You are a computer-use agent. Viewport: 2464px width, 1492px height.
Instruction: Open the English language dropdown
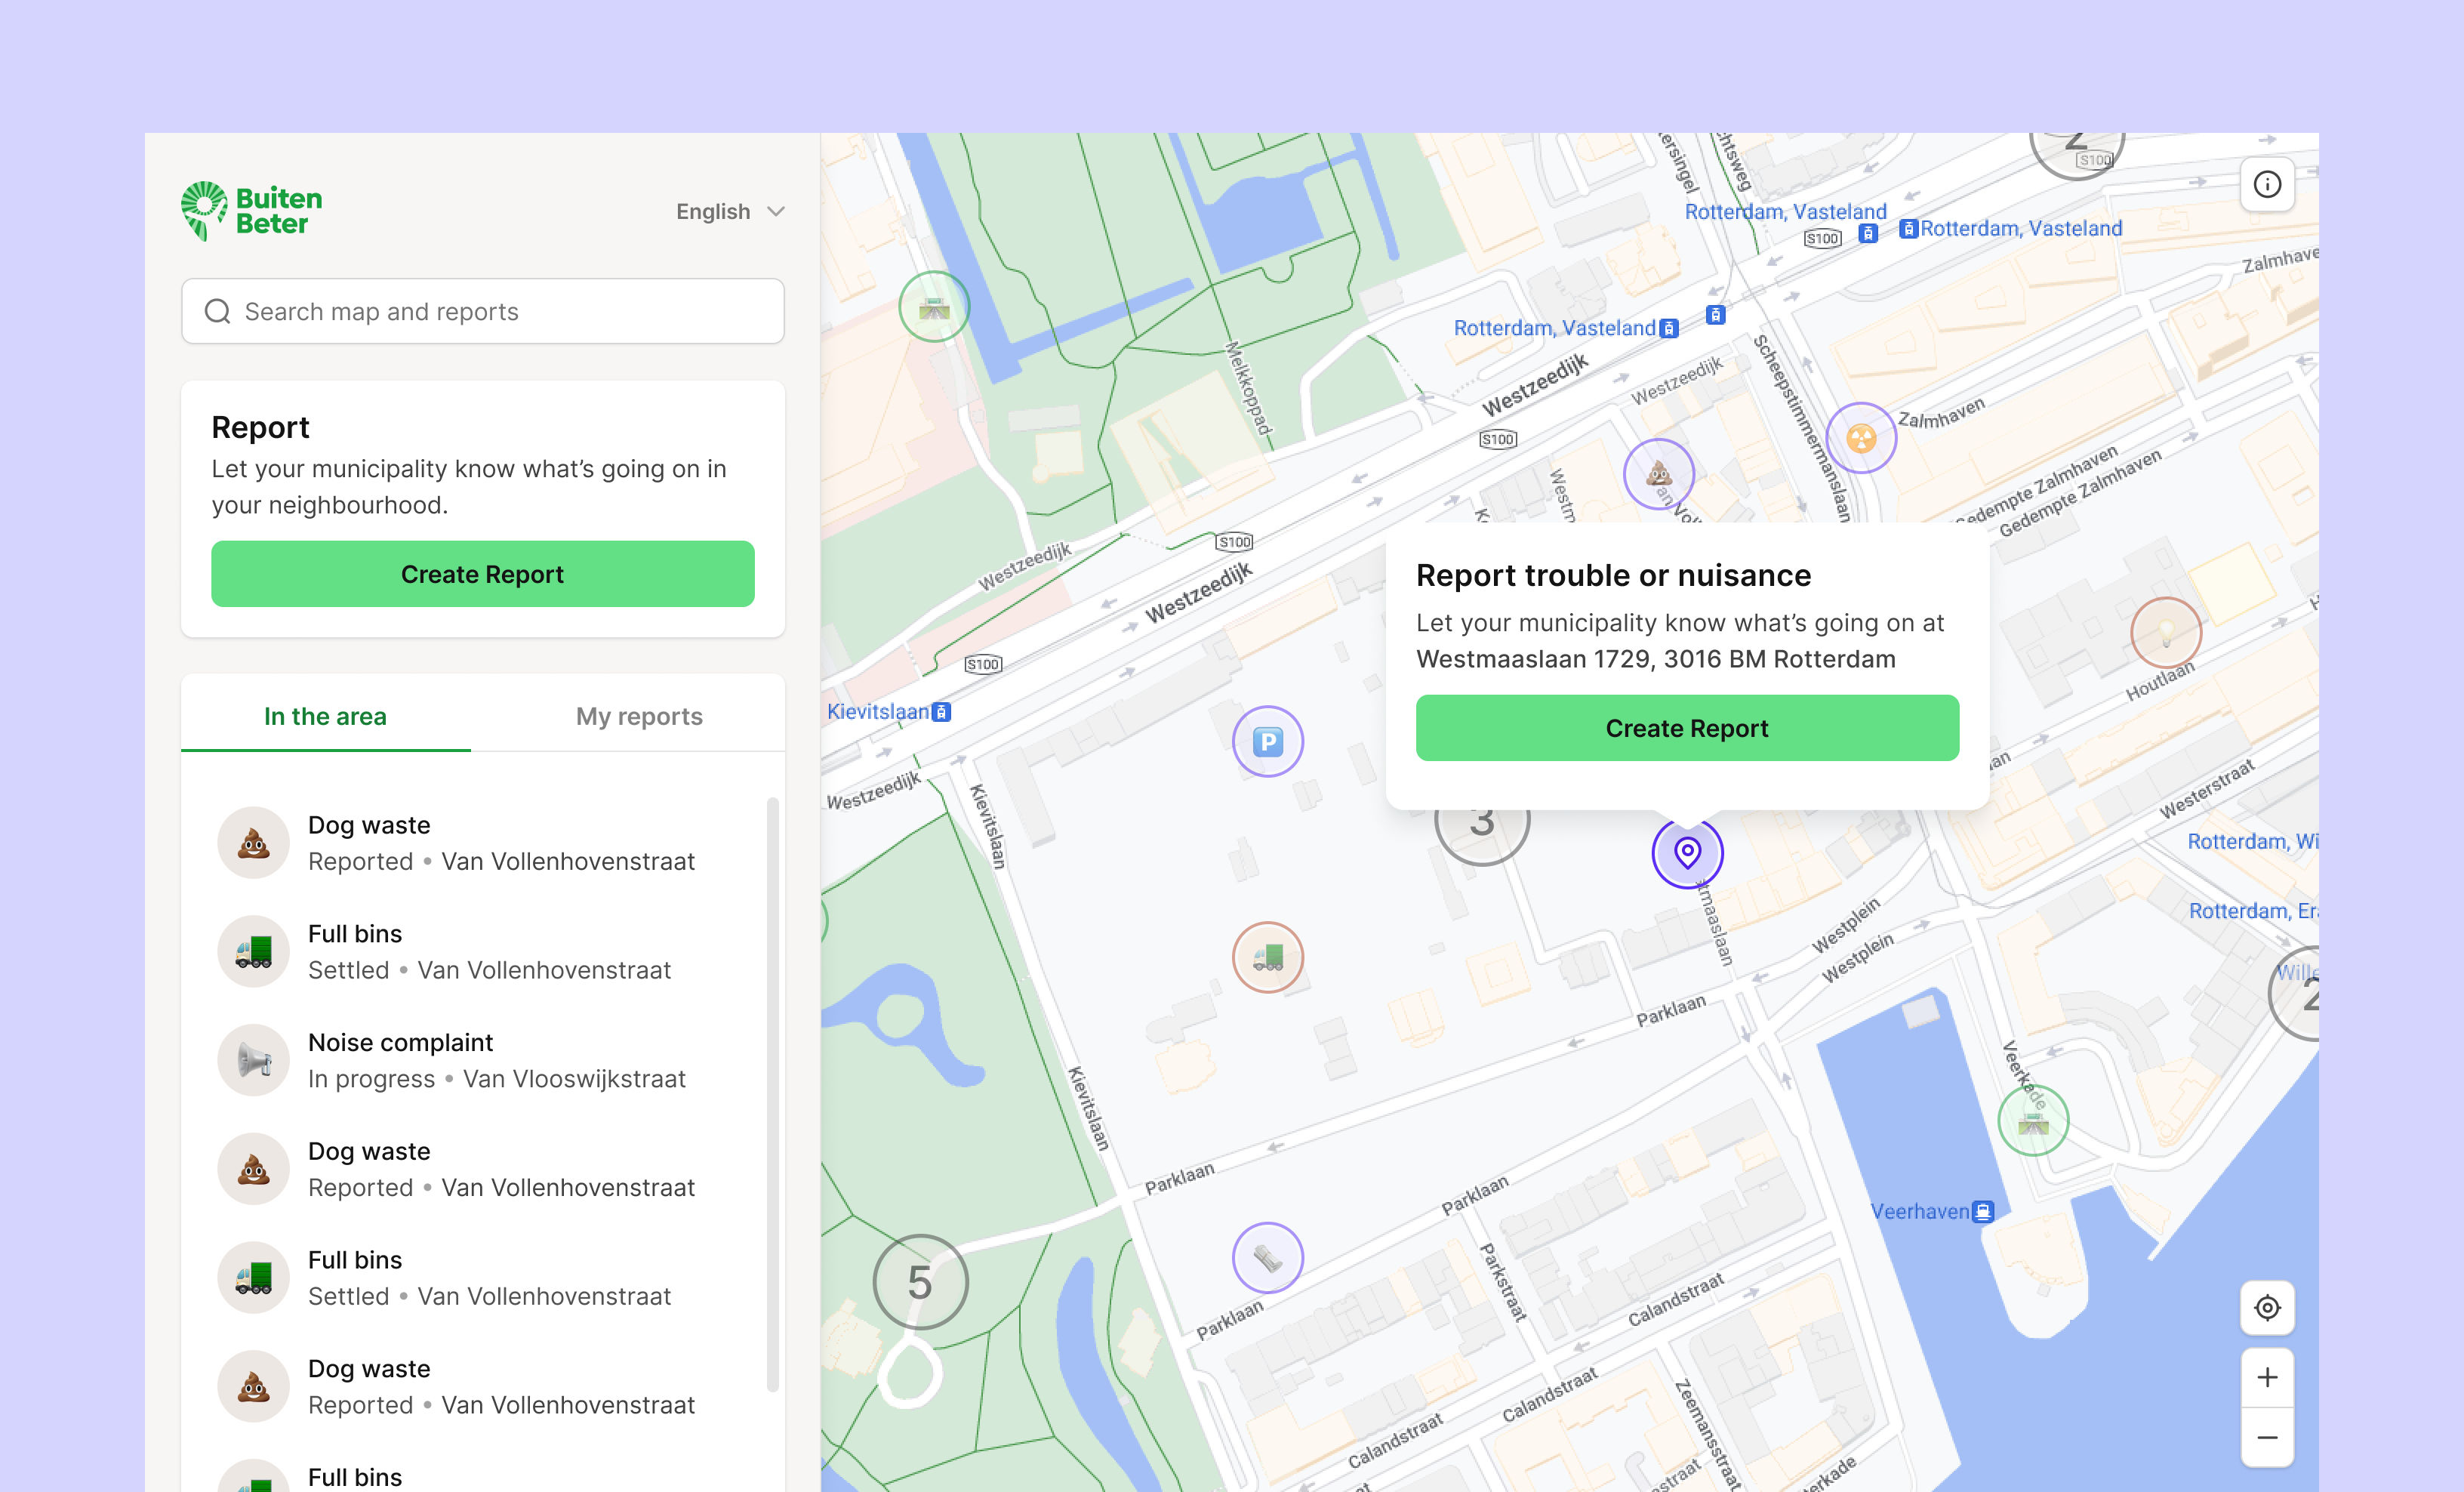[730, 211]
